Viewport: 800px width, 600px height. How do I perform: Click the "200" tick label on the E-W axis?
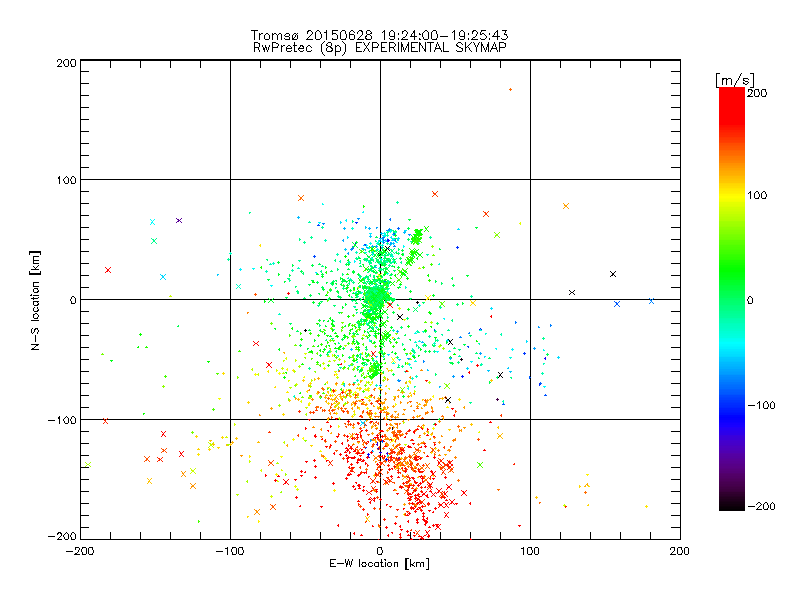click(x=680, y=551)
